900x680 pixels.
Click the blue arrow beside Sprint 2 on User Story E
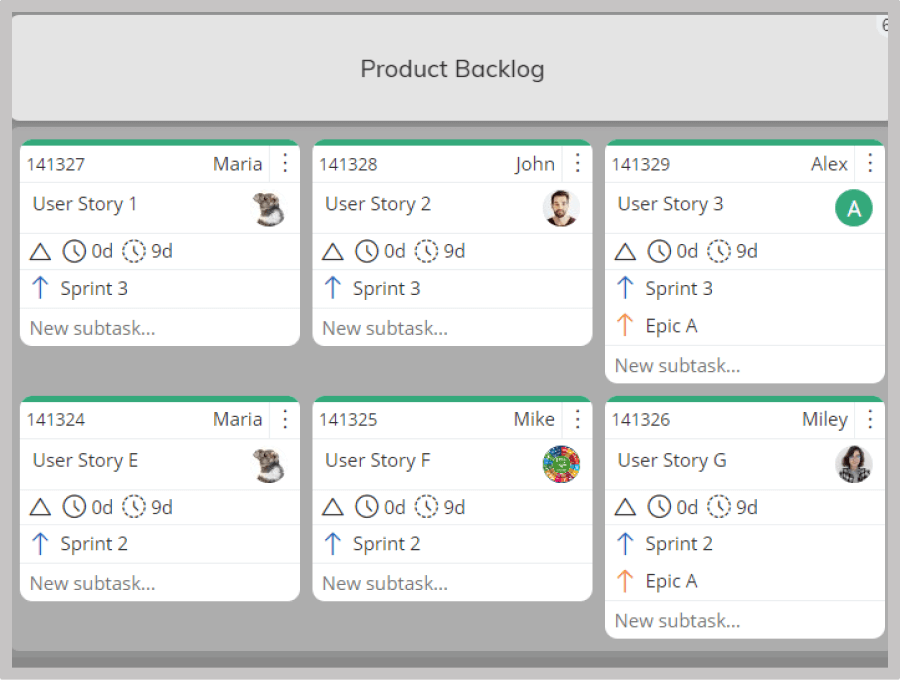(40, 543)
